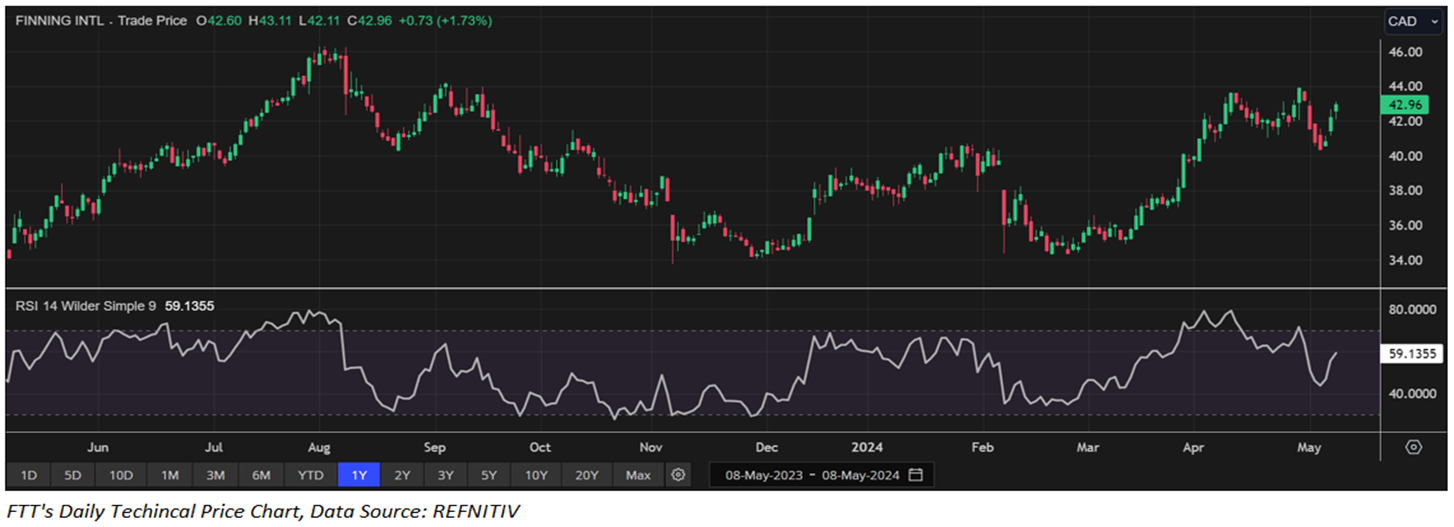The height and width of the screenshot is (527, 1454).
Task: Switch to the 2Y time range
Action: tap(402, 474)
